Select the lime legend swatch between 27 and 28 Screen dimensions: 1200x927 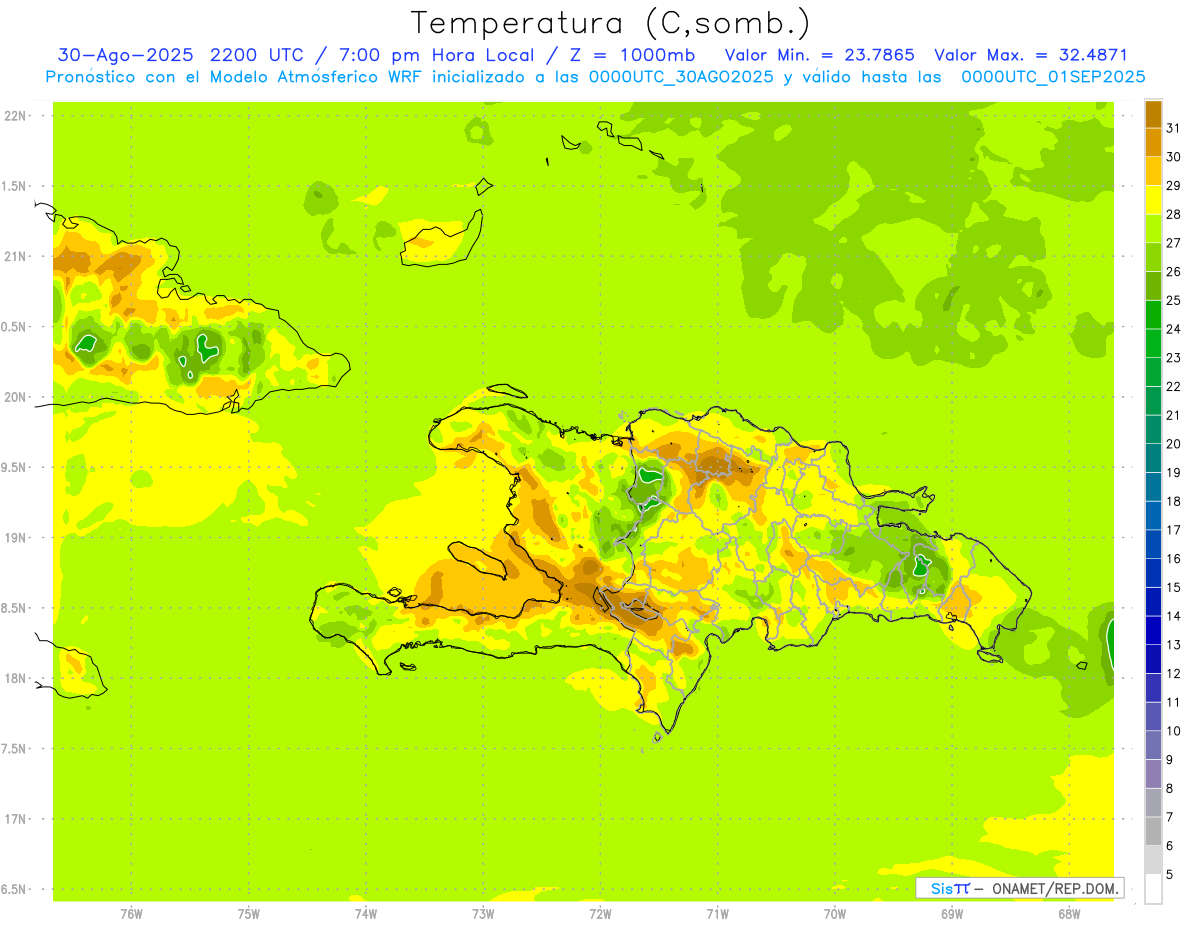[x=1153, y=228]
